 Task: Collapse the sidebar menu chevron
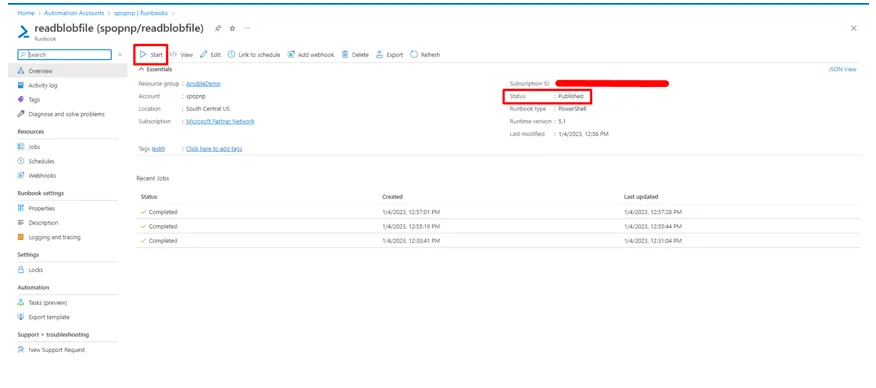click(120, 55)
